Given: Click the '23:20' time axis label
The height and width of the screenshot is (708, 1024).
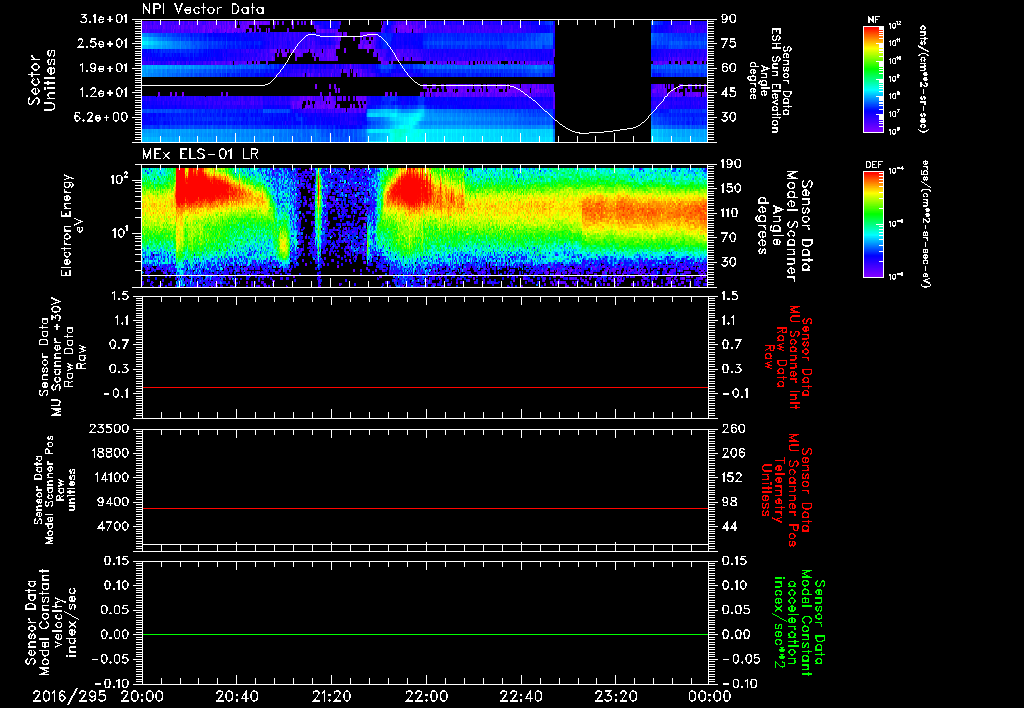Looking at the screenshot, I should tap(615, 696).
